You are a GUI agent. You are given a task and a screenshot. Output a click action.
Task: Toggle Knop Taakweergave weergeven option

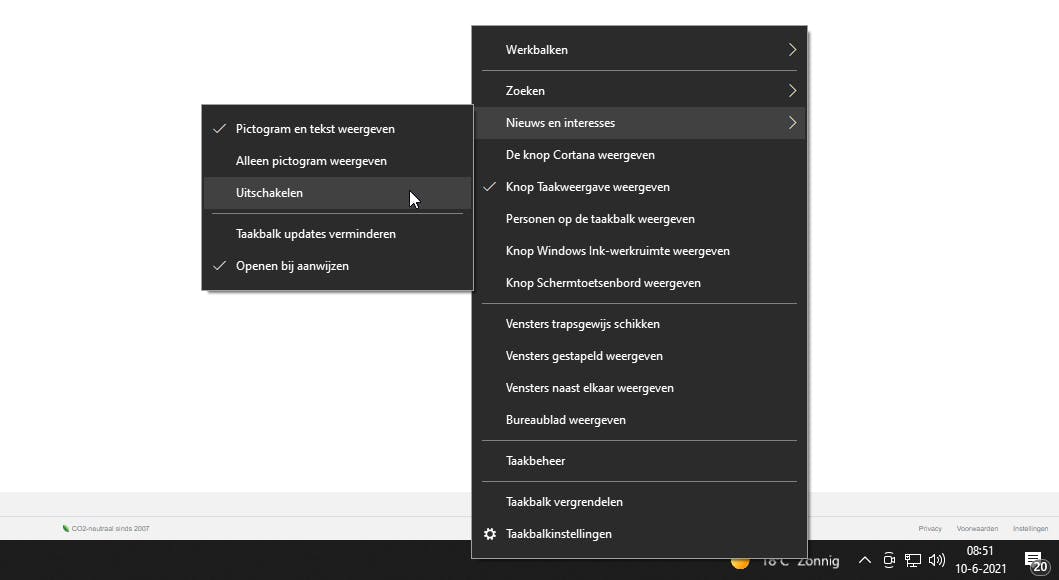coord(588,187)
